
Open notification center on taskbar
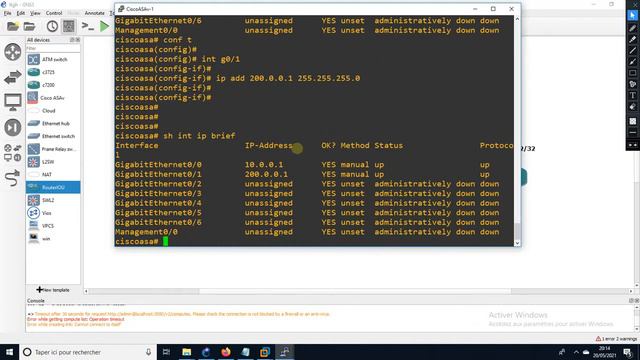click(x=628, y=352)
